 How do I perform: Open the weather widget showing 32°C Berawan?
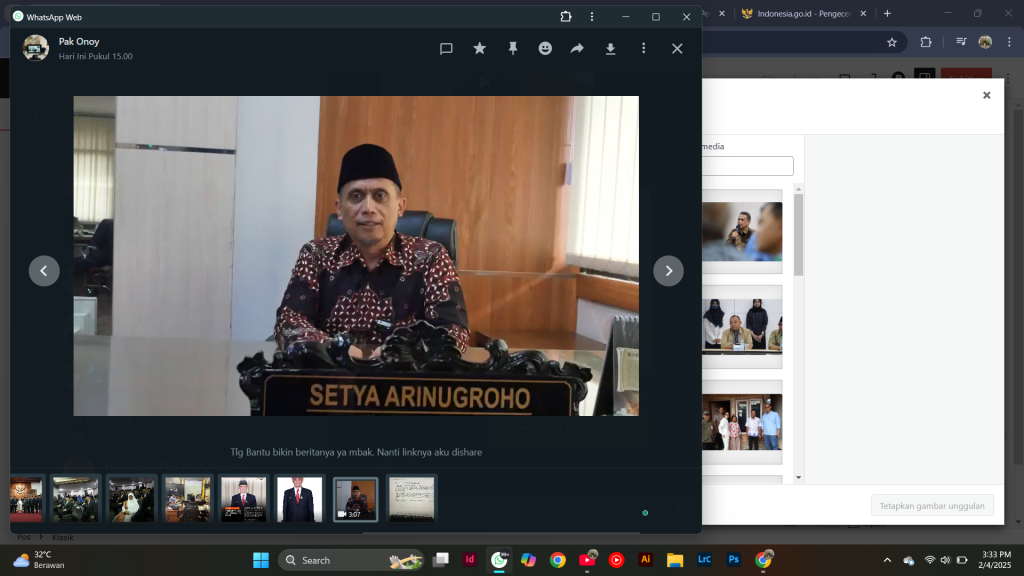[x=40, y=560]
